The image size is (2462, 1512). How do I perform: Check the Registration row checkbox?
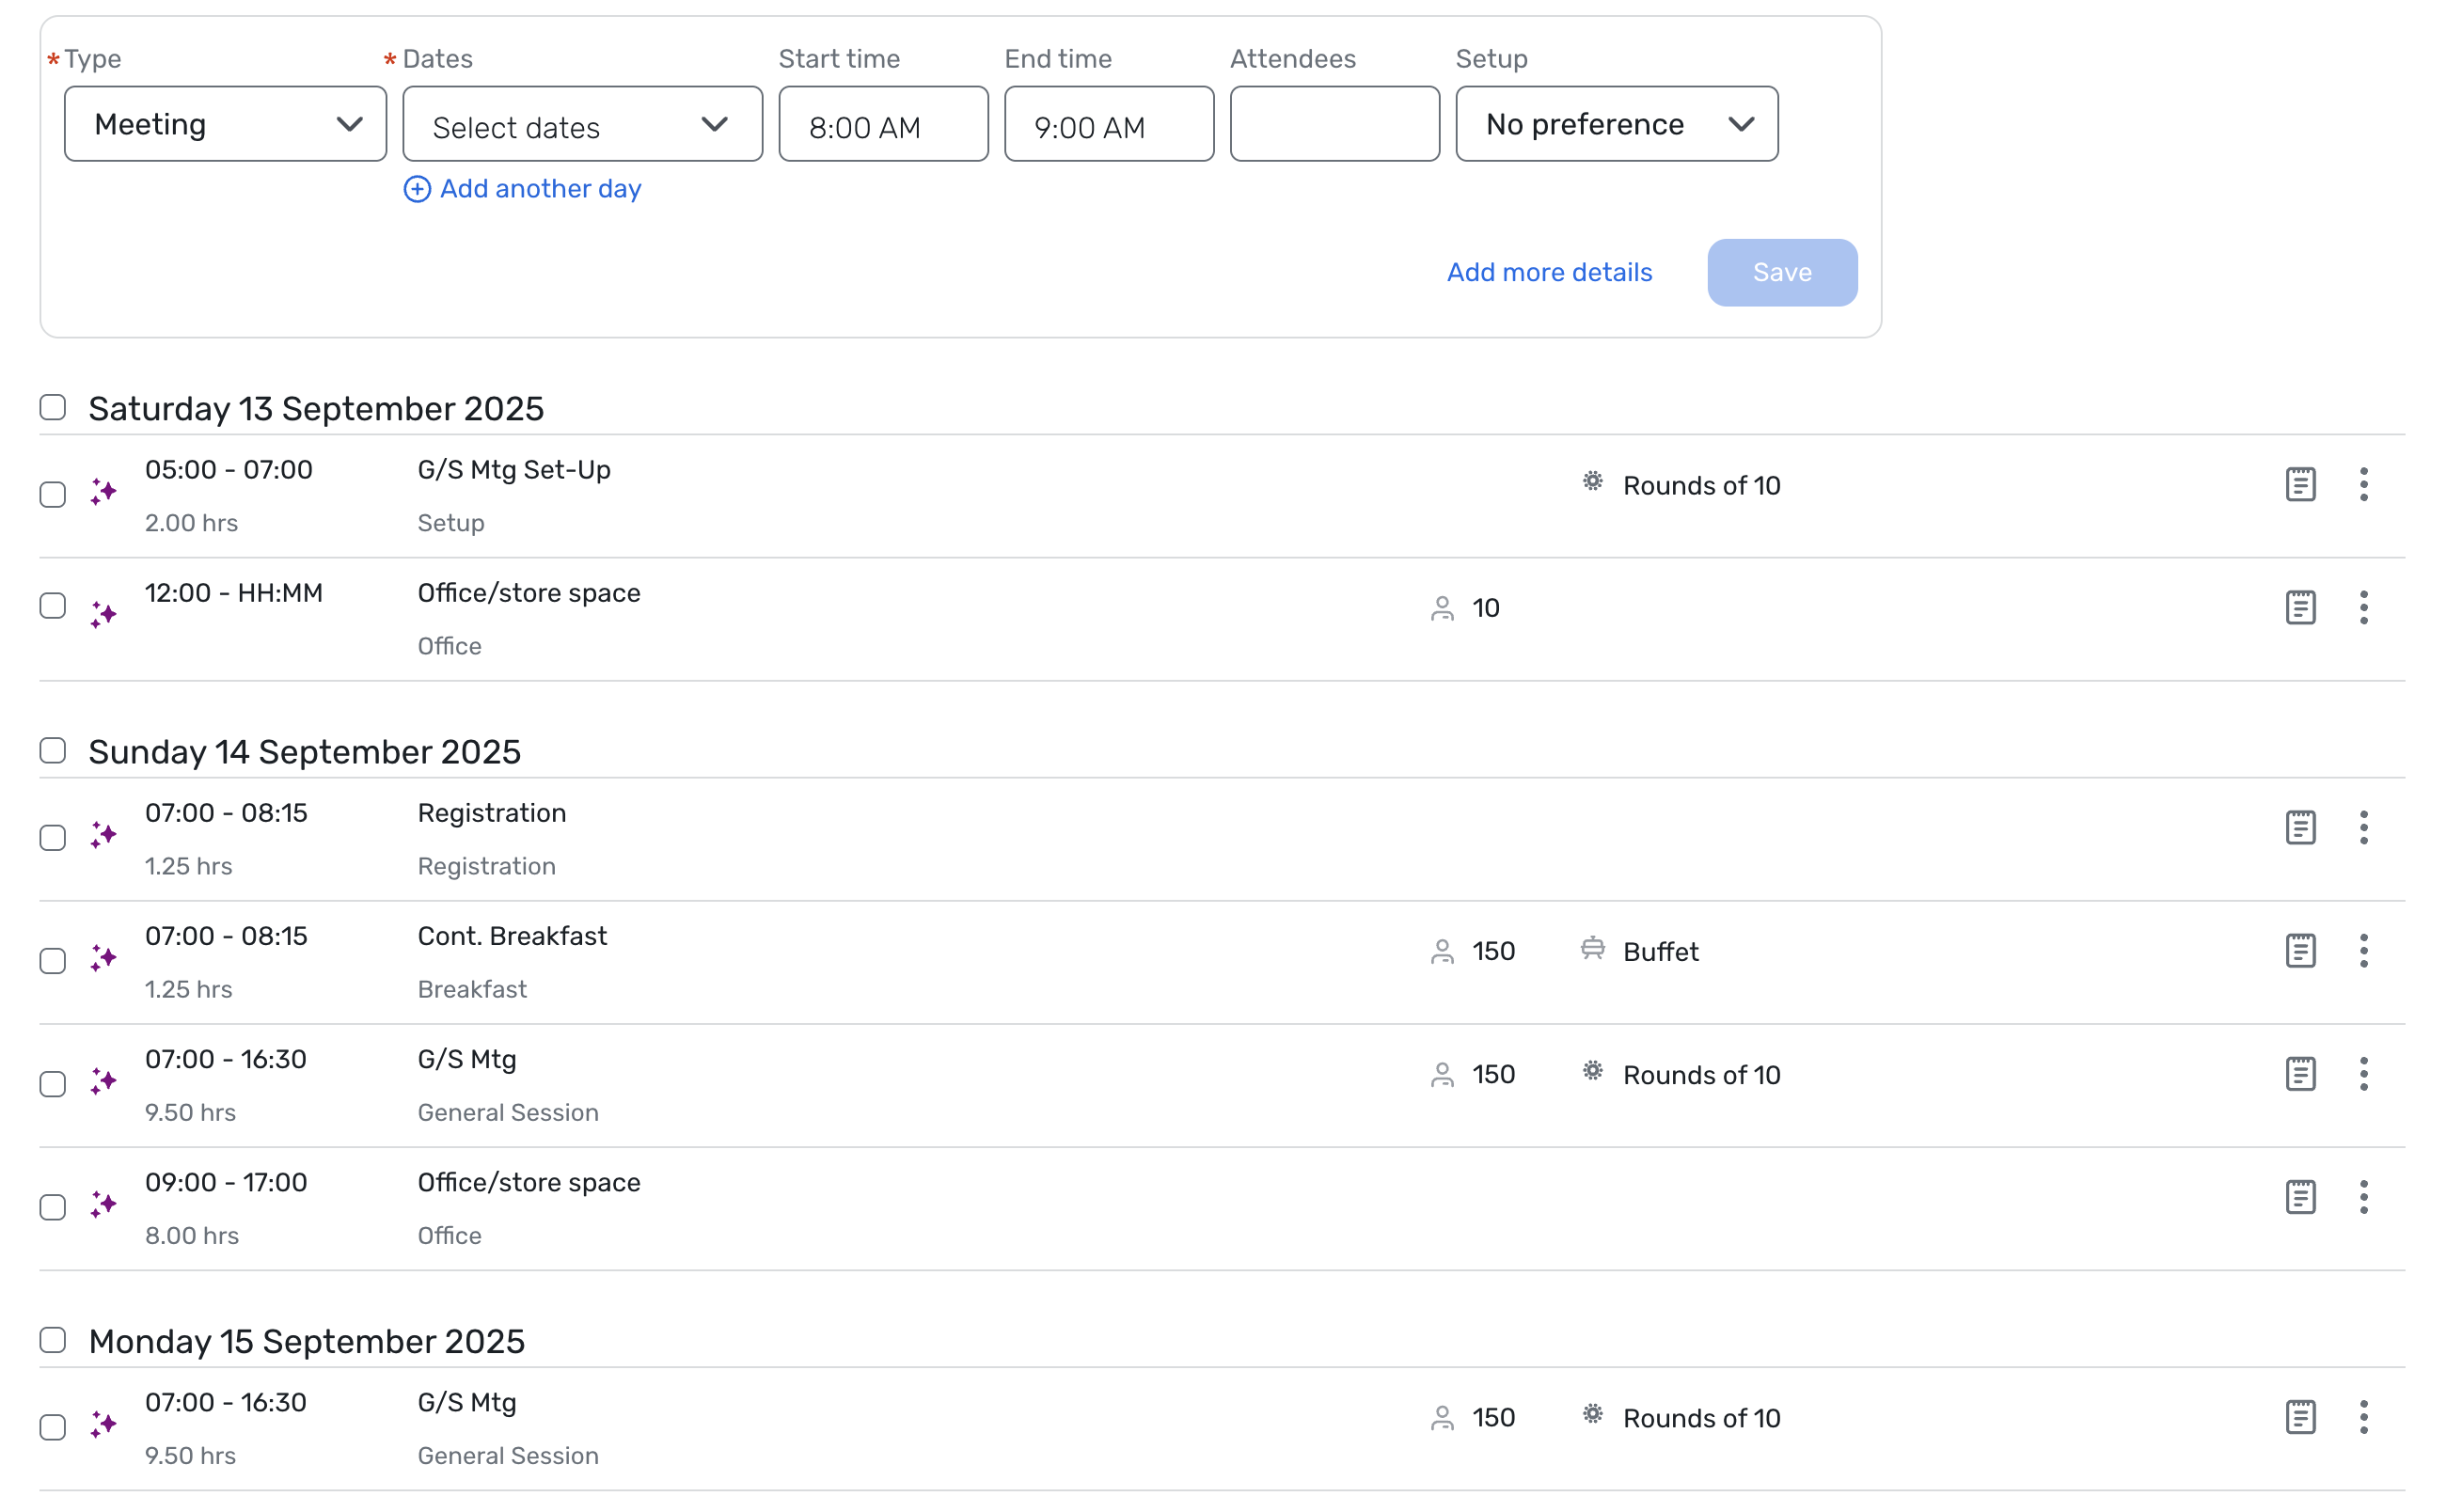point(53,838)
